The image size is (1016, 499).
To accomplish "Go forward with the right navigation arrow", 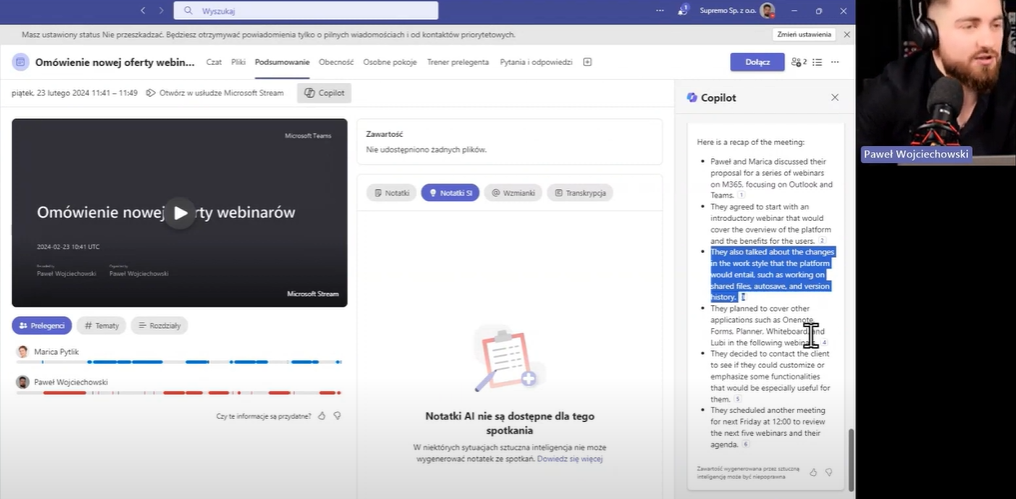I will point(161,10).
